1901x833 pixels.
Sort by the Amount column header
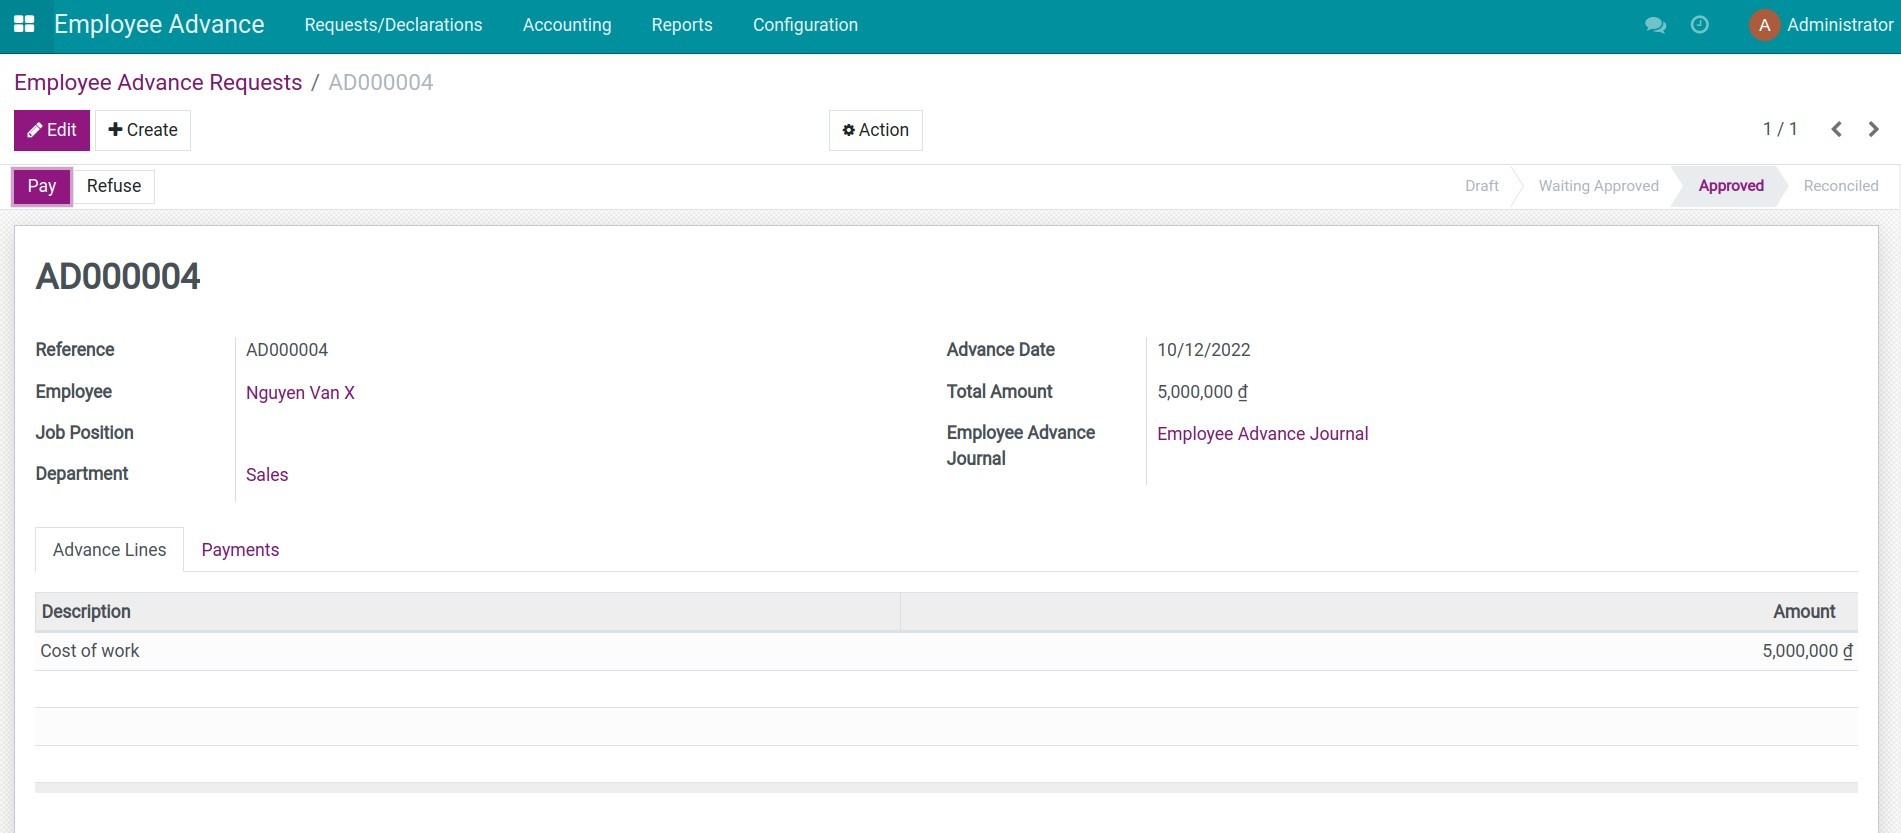1379,612
